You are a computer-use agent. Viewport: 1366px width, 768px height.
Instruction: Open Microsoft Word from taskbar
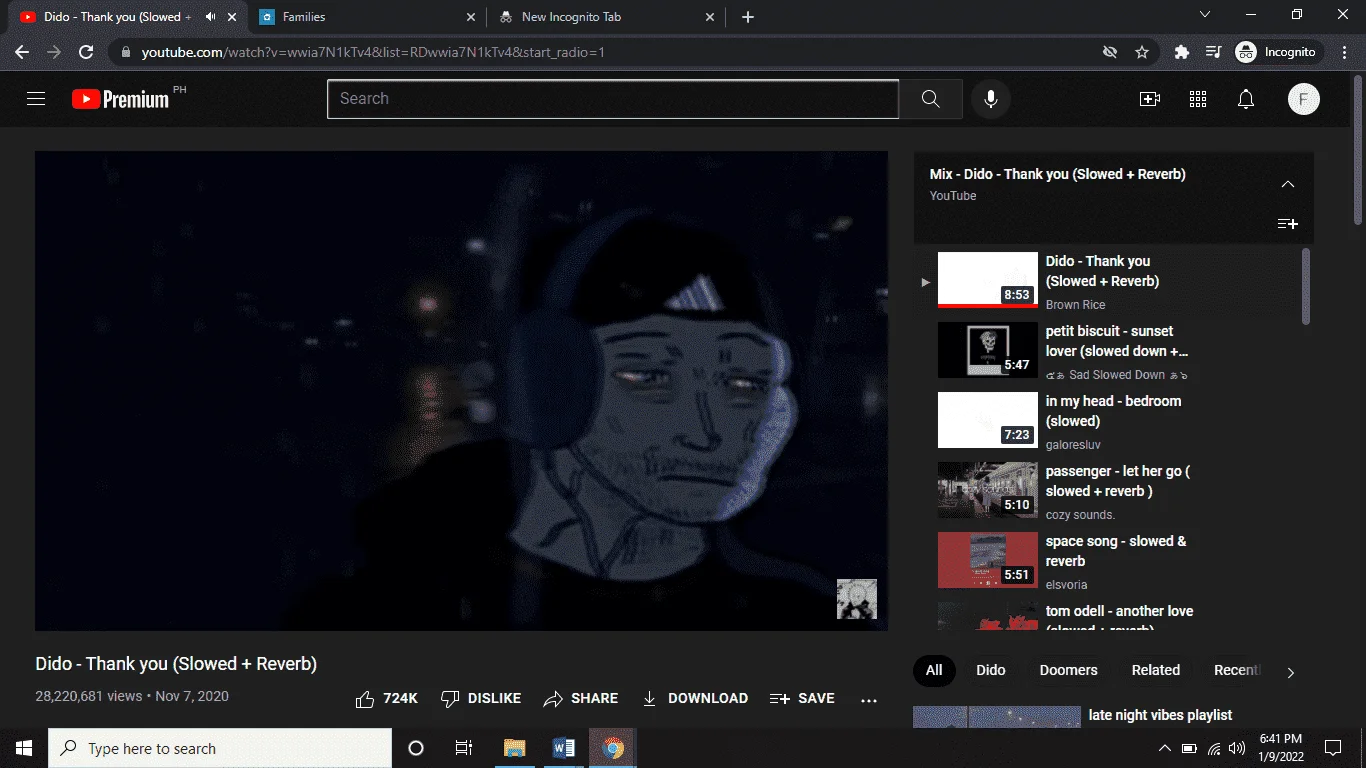click(563, 748)
